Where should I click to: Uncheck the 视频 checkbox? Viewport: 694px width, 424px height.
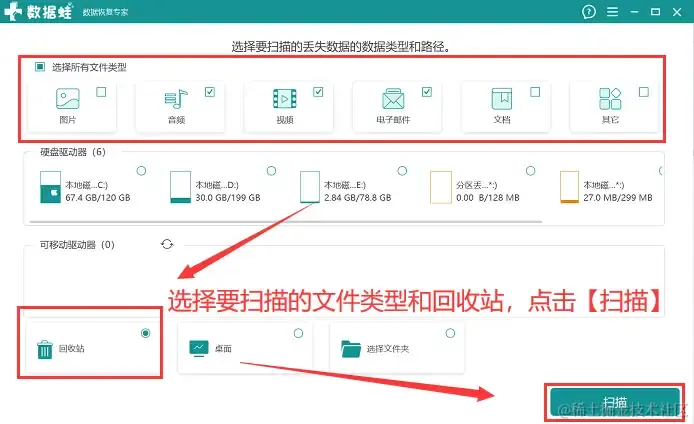(x=318, y=92)
